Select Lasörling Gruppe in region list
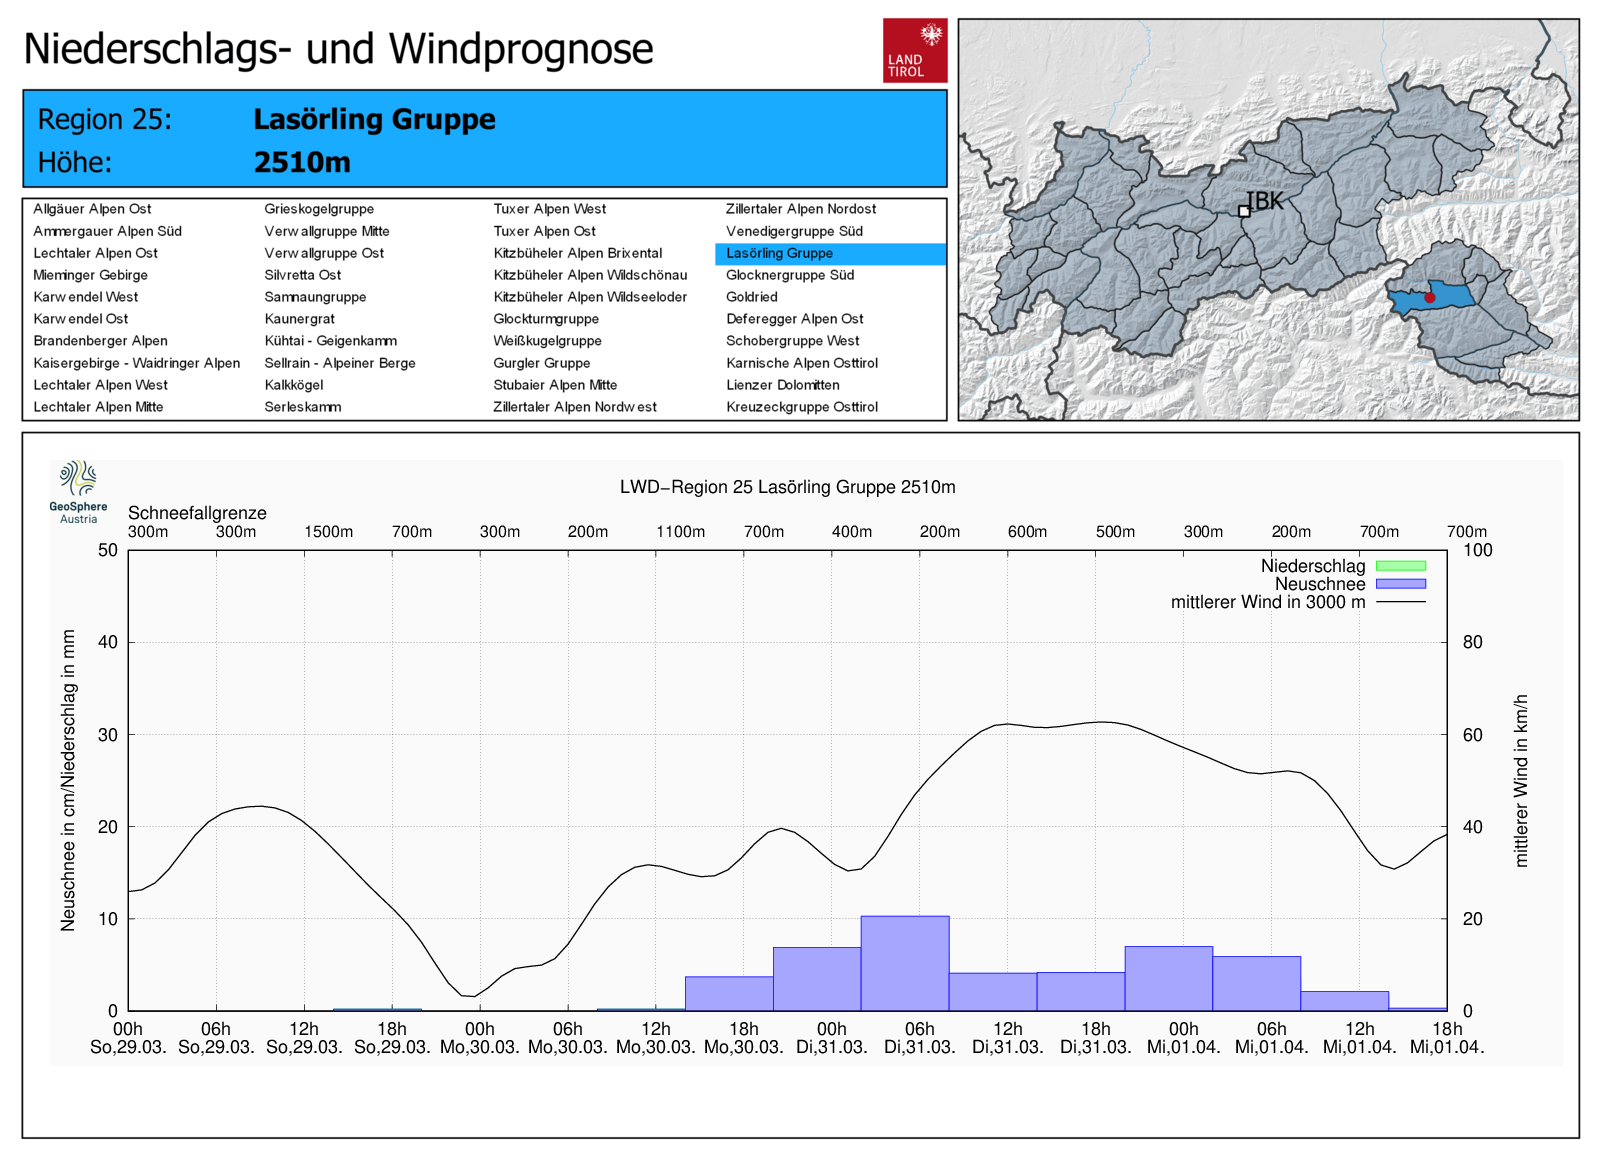Viewport: 1600px width, 1153px height. (779, 253)
